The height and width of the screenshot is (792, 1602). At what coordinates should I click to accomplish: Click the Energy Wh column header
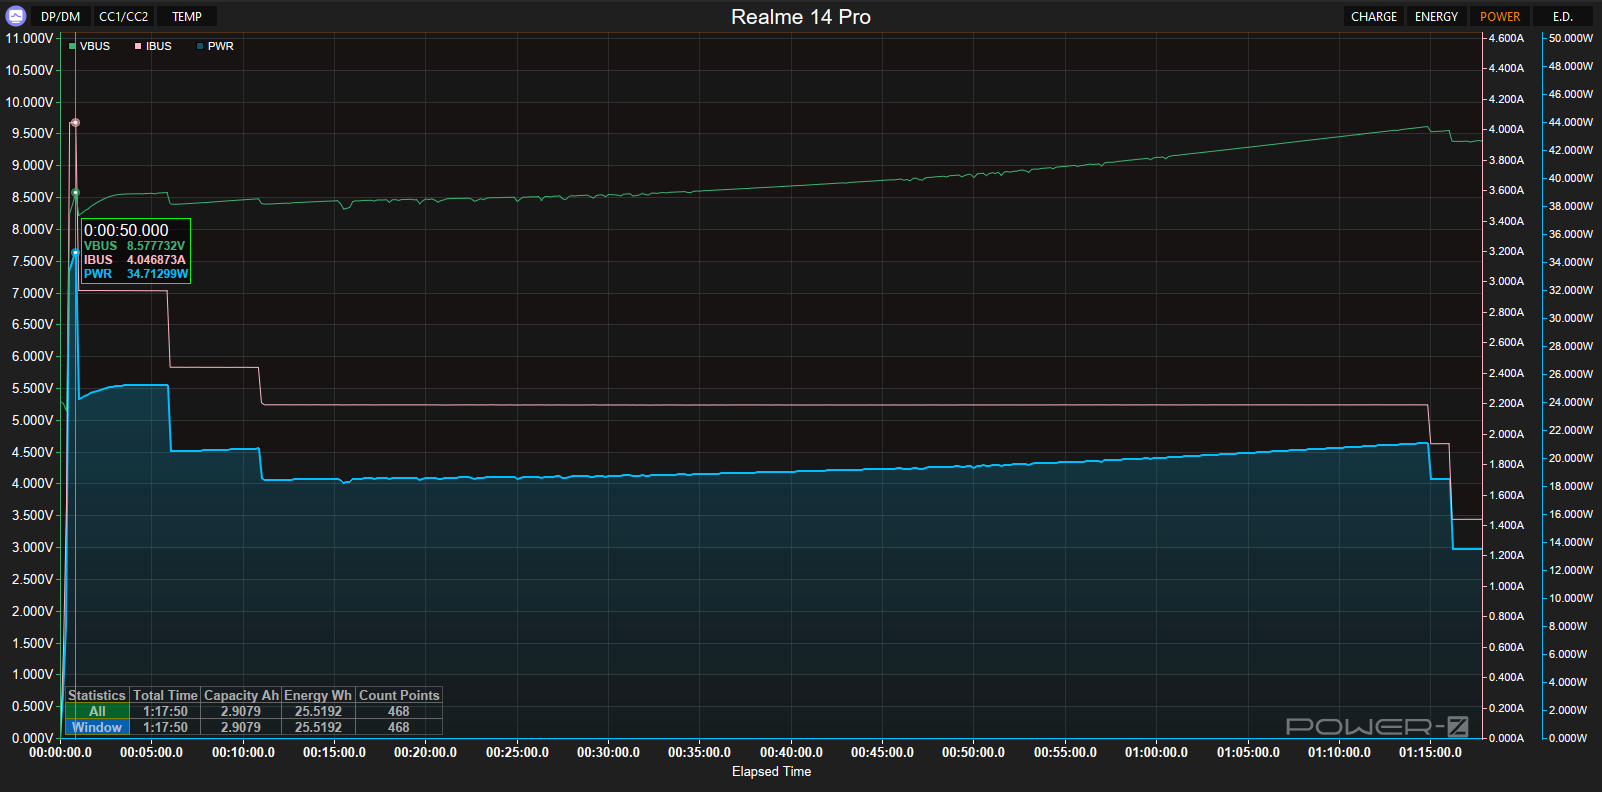coord(318,696)
